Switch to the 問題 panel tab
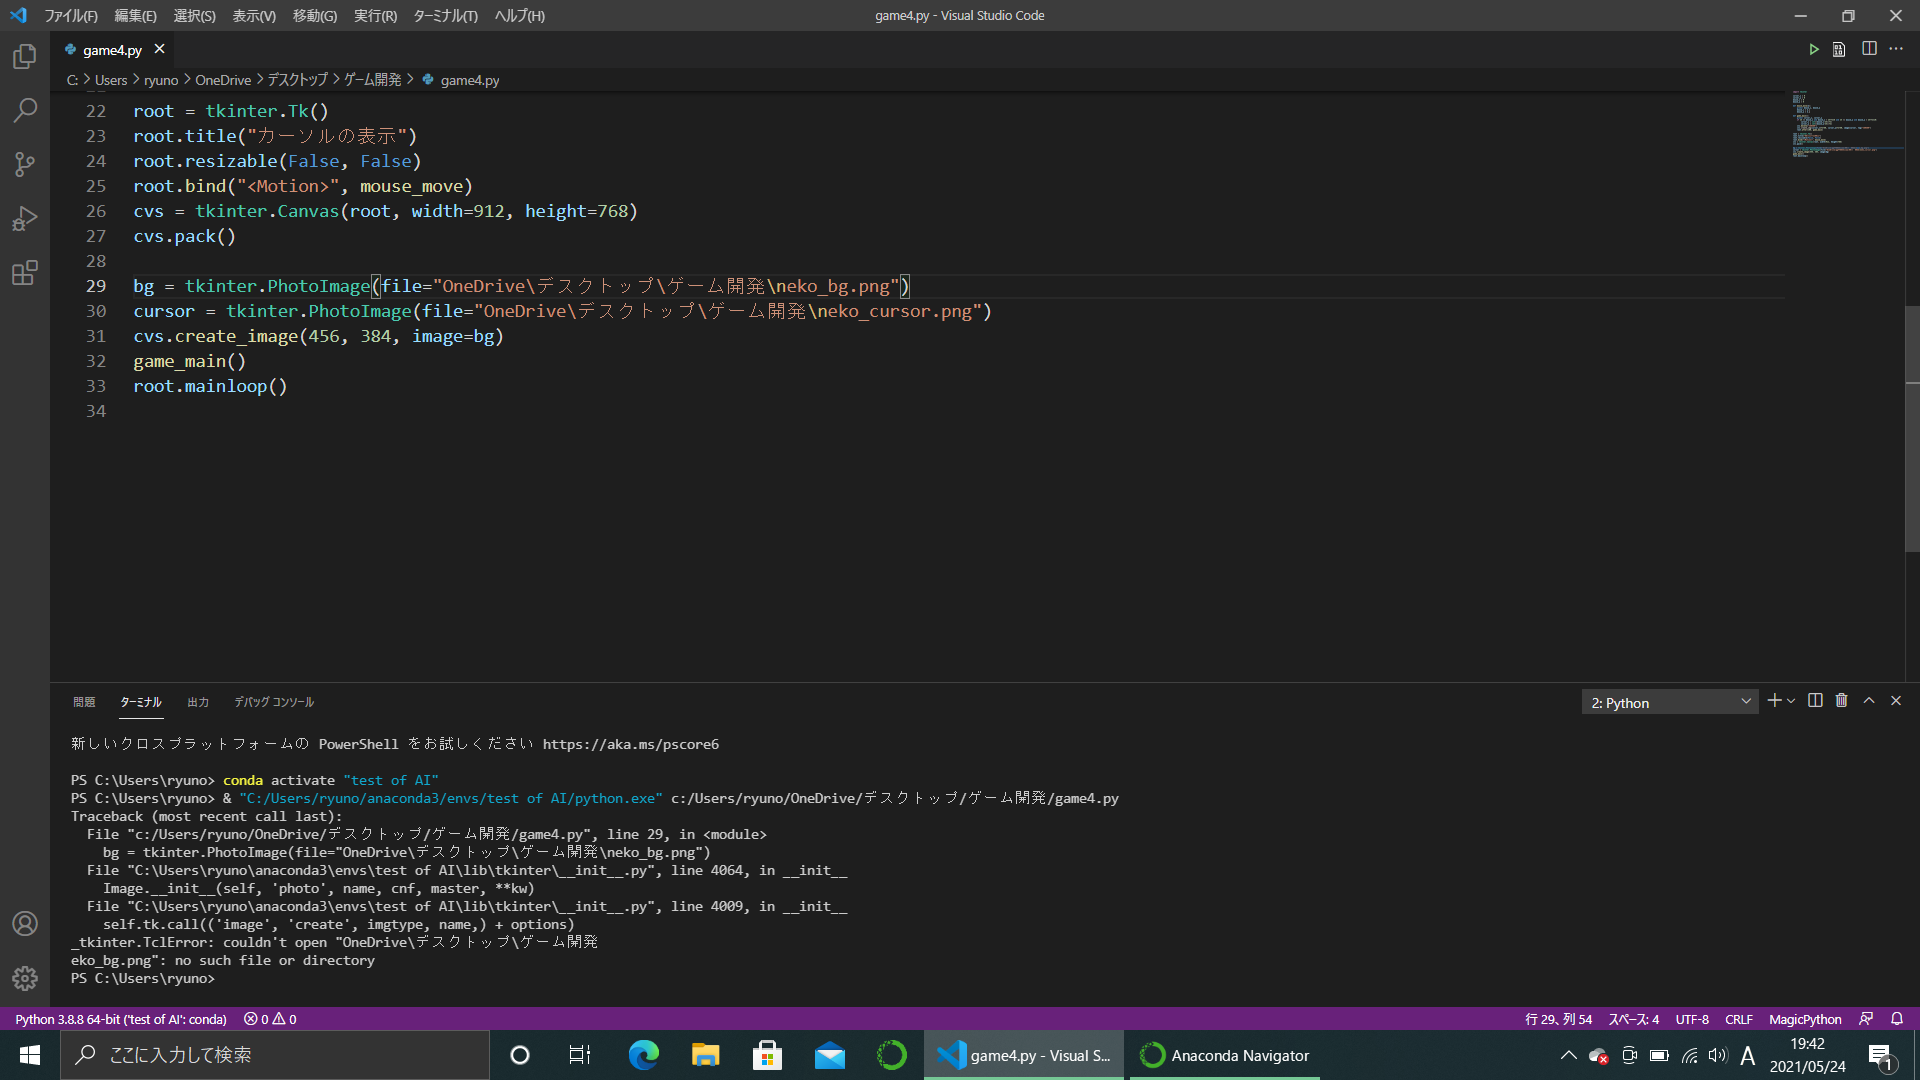The image size is (1920, 1080). coord(84,702)
